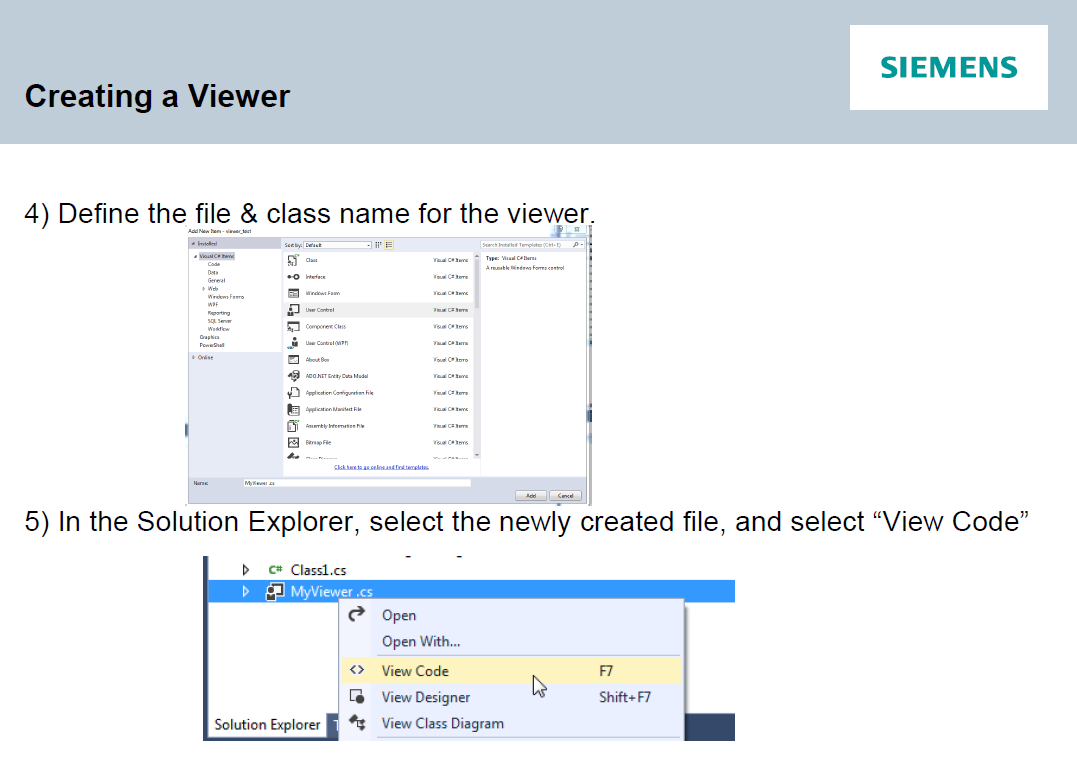The height and width of the screenshot is (771, 1077).
Task: Open the online templates link
Action: [x=381, y=468]
